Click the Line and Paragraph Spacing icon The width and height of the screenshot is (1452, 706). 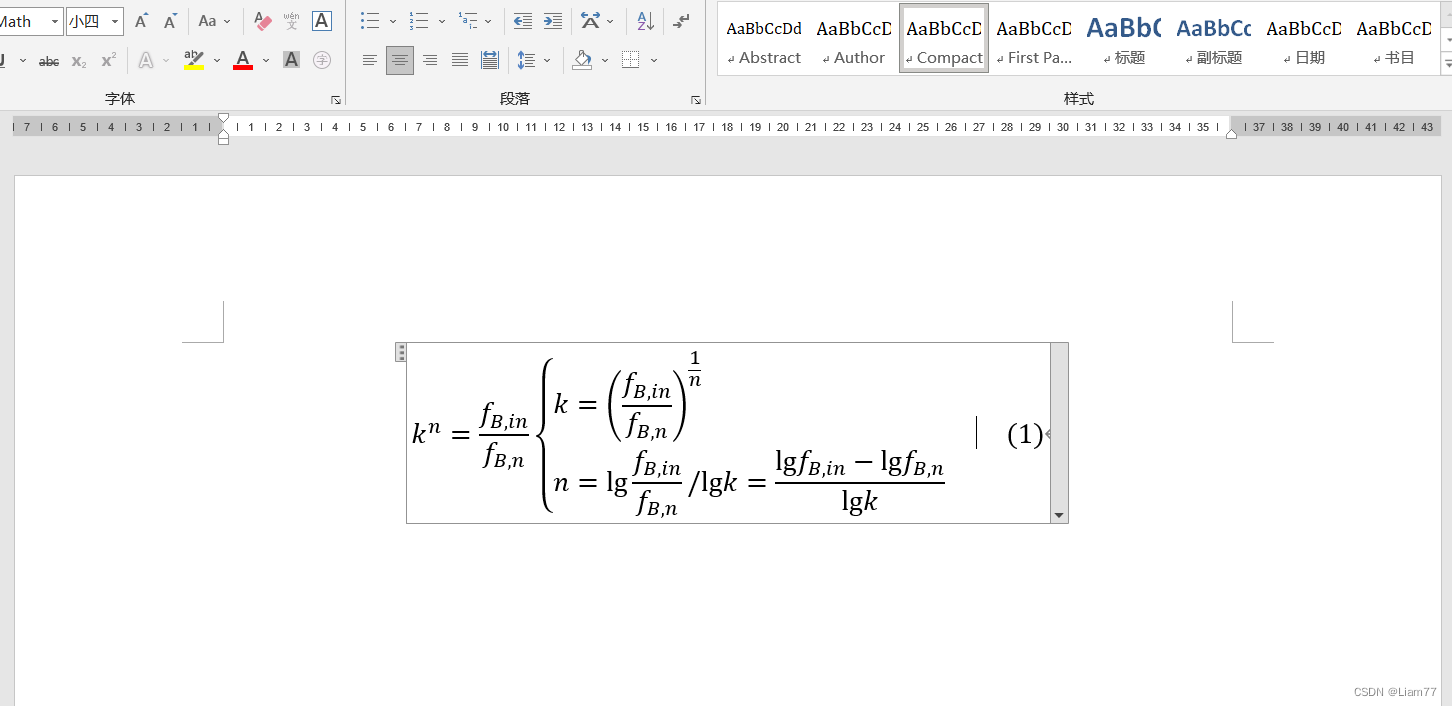(x=527, y=61)
